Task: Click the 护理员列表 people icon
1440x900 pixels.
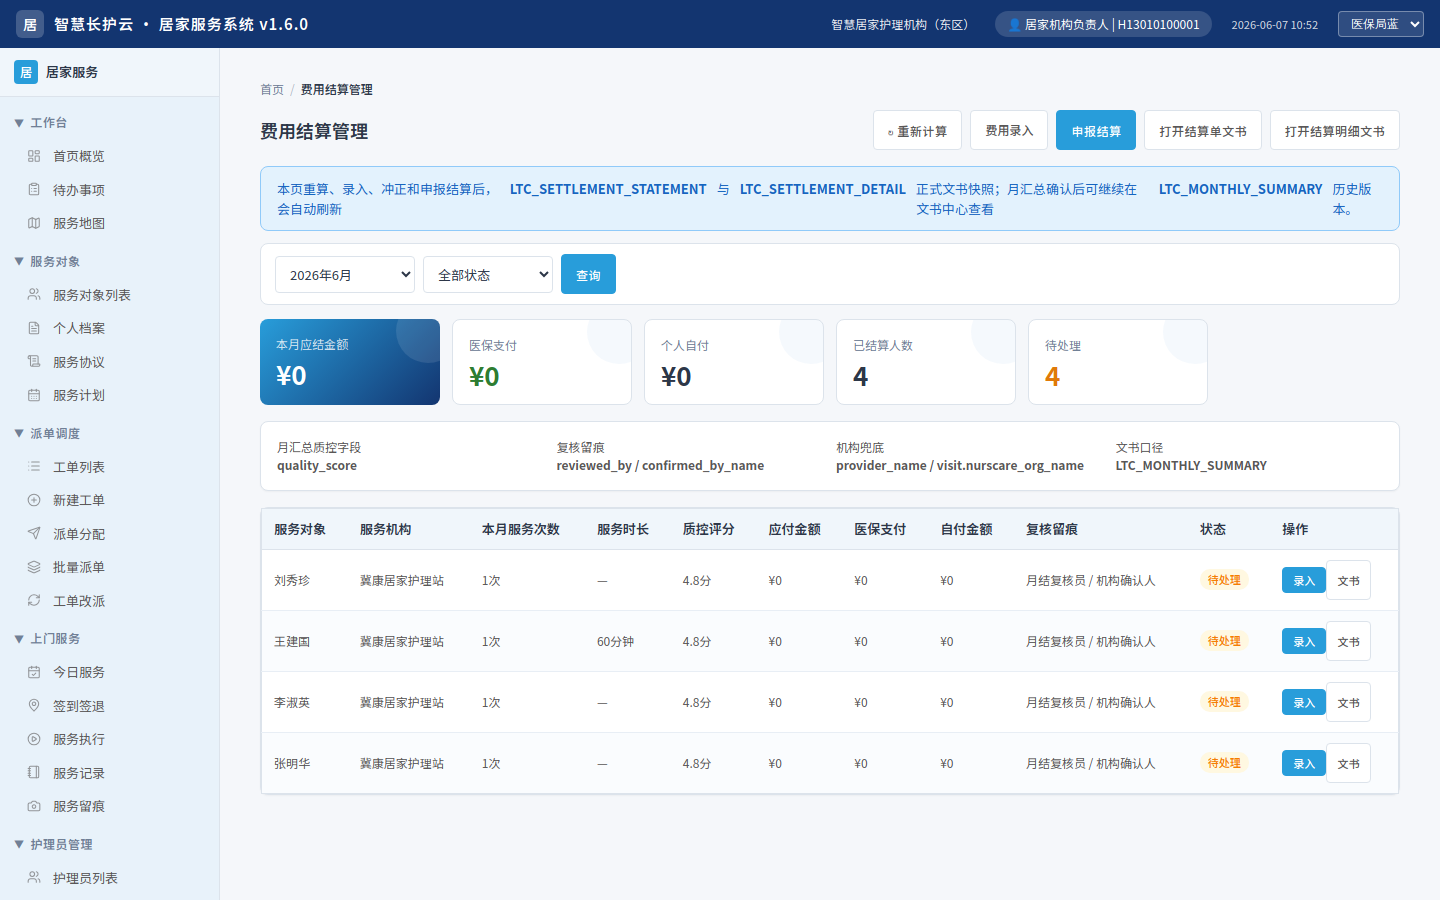Action: (34, 878)
